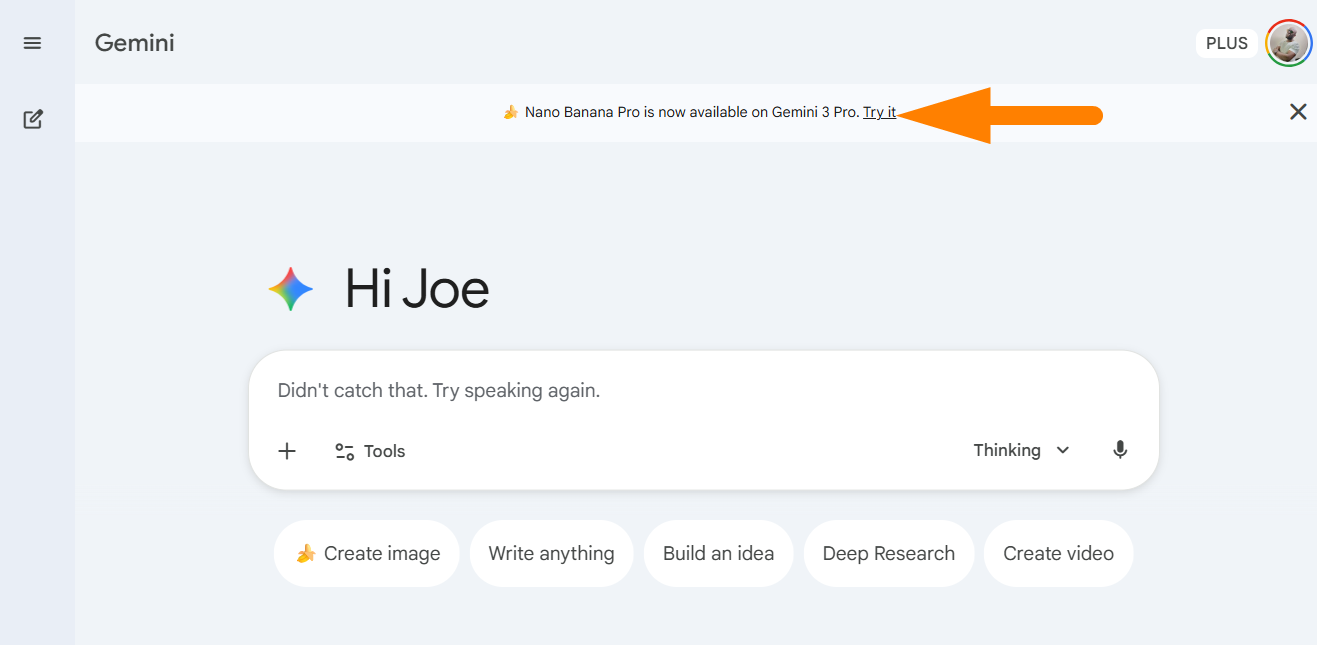
Task: Pick the Create video suggestion chip
Action: point(1058,553)
